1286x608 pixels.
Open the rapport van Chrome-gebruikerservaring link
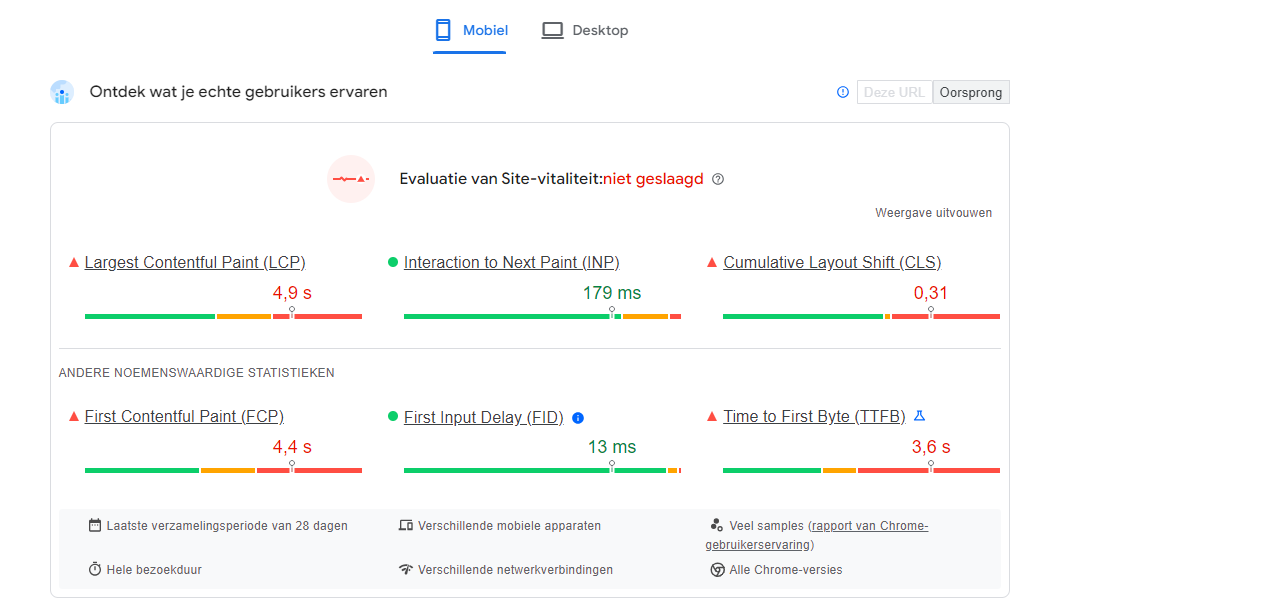click(x=868, y=525)
